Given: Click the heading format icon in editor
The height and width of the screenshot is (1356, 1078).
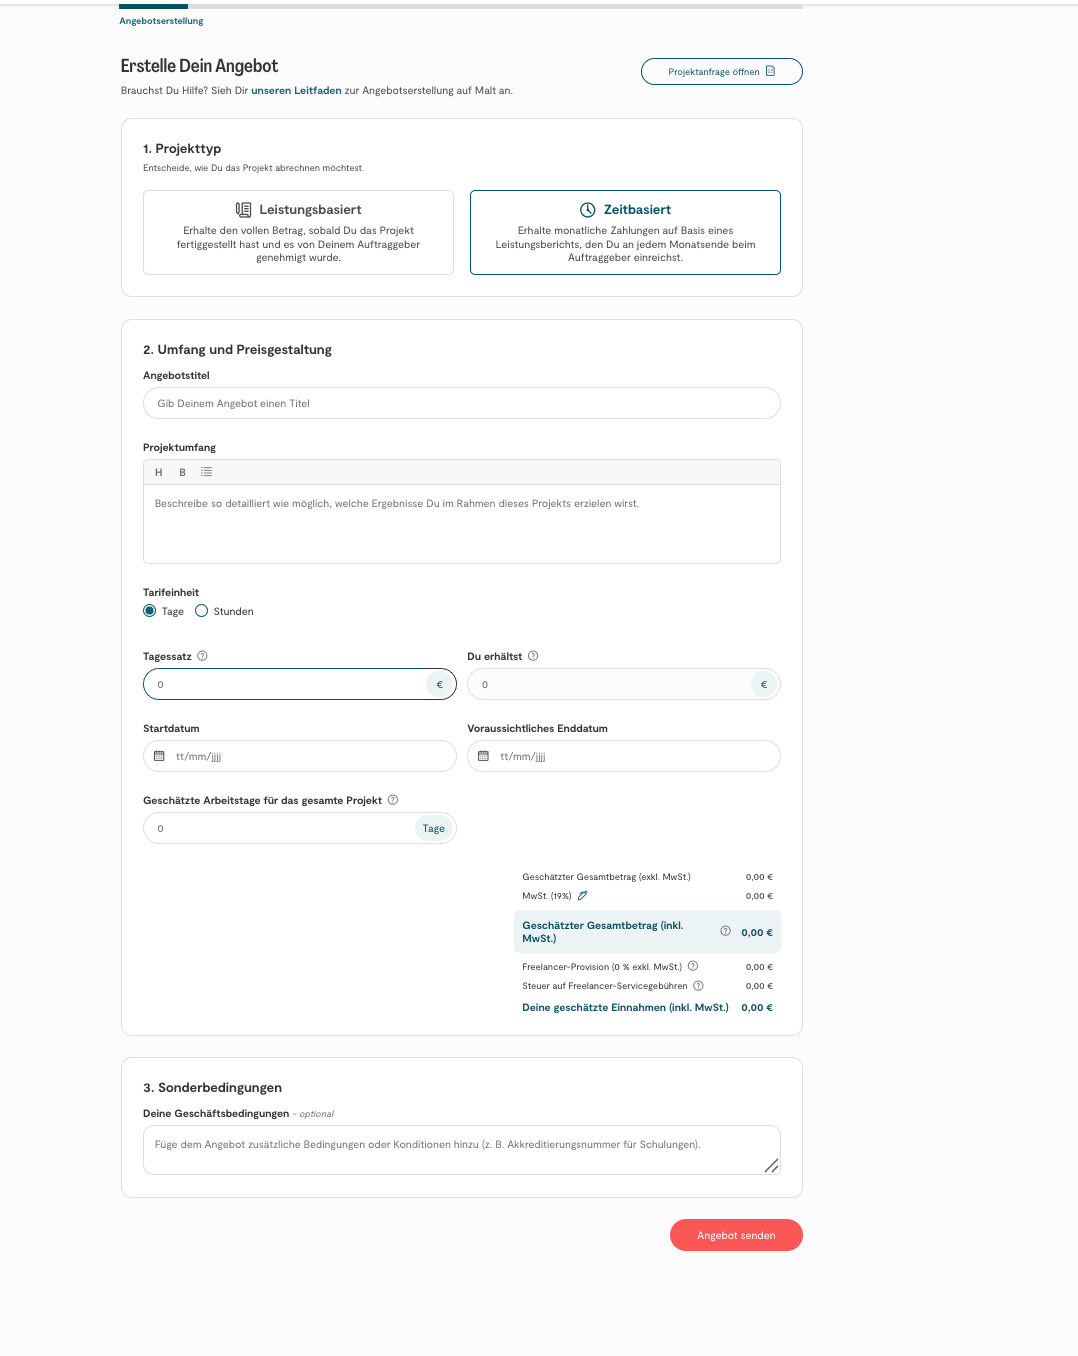Looking at the screenshot, I should pyautogui.click(x=158, y=472).
